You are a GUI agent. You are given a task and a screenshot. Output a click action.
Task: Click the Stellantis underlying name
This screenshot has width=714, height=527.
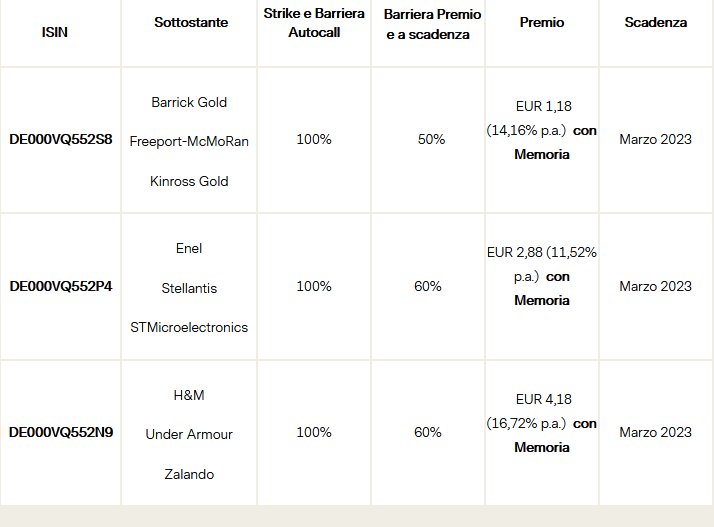[x=189, y=288]
